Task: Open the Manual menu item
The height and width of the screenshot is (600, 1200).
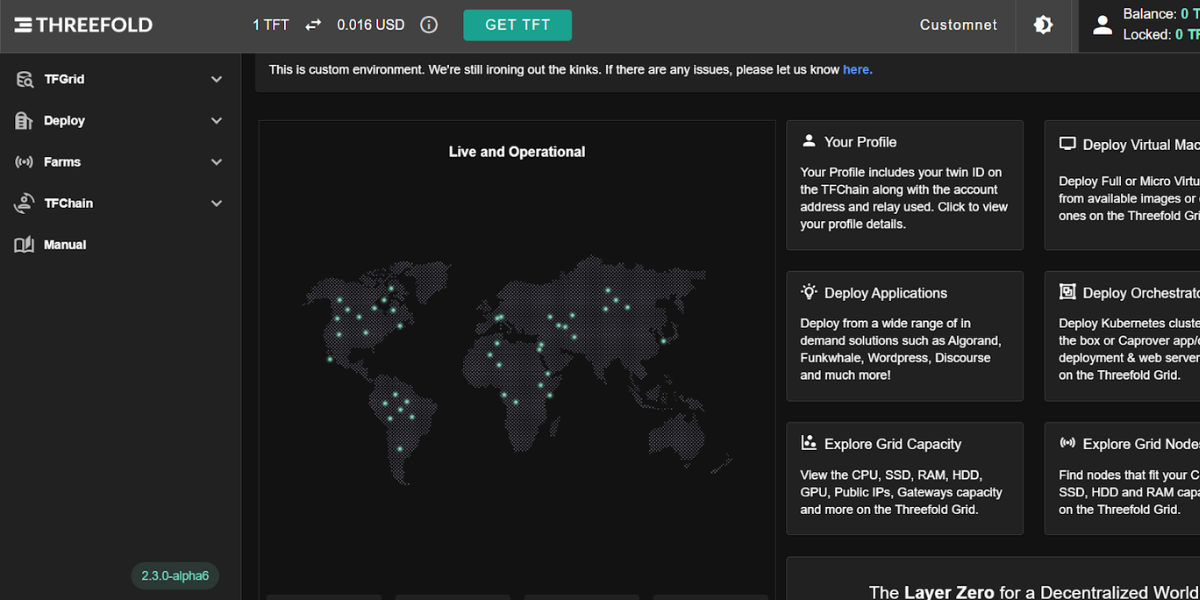Action: tap(65, 245)
